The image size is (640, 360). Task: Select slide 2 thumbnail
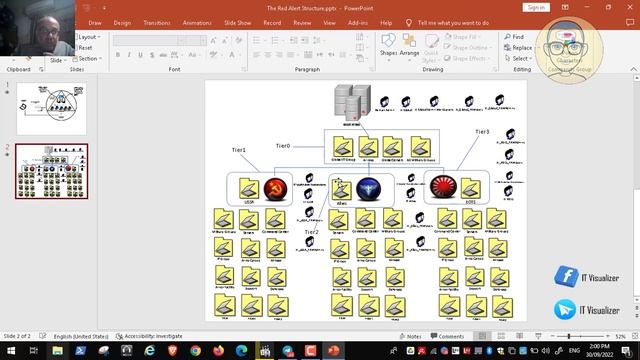[51, 171]
